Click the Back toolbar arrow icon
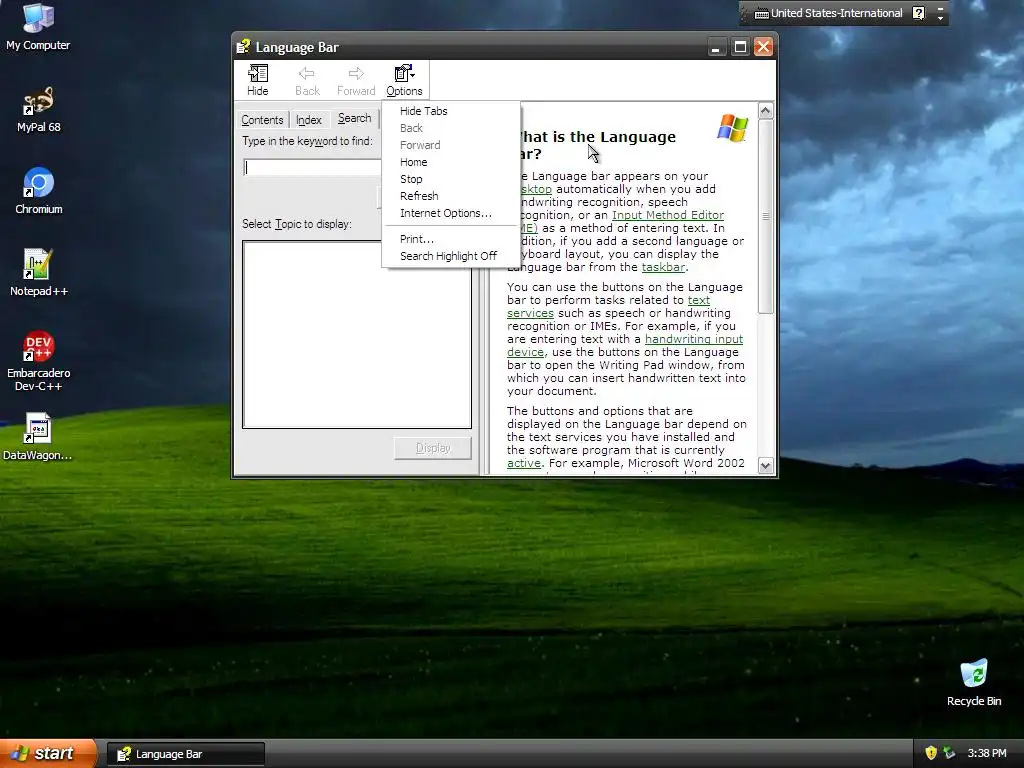Screen dimensions: 1024x768 point(306,73)
